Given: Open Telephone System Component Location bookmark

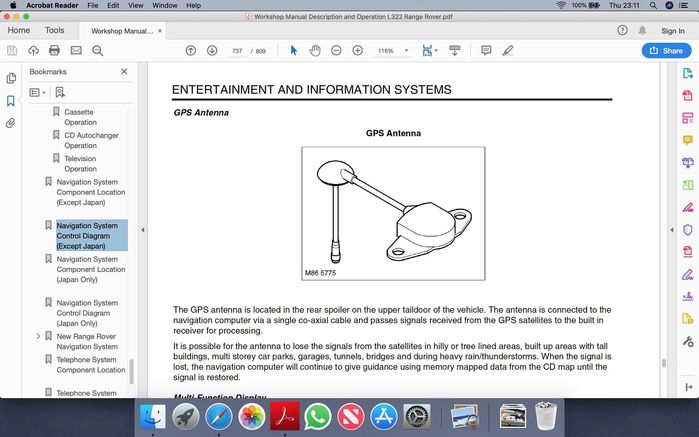Looking at the screenshot, I should [90, 365].
